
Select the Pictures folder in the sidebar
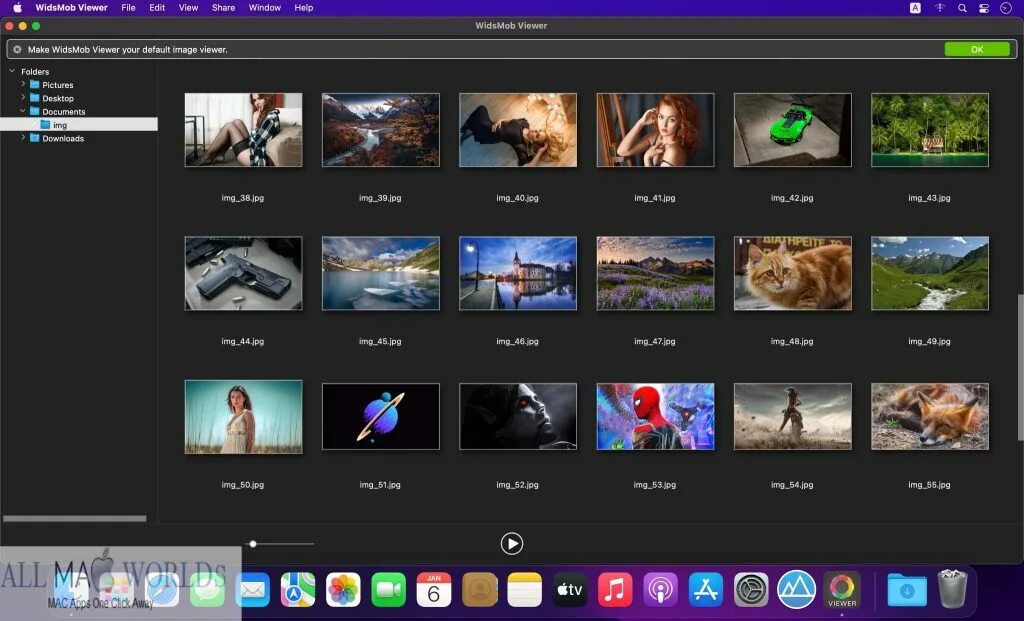click(58, 85)
